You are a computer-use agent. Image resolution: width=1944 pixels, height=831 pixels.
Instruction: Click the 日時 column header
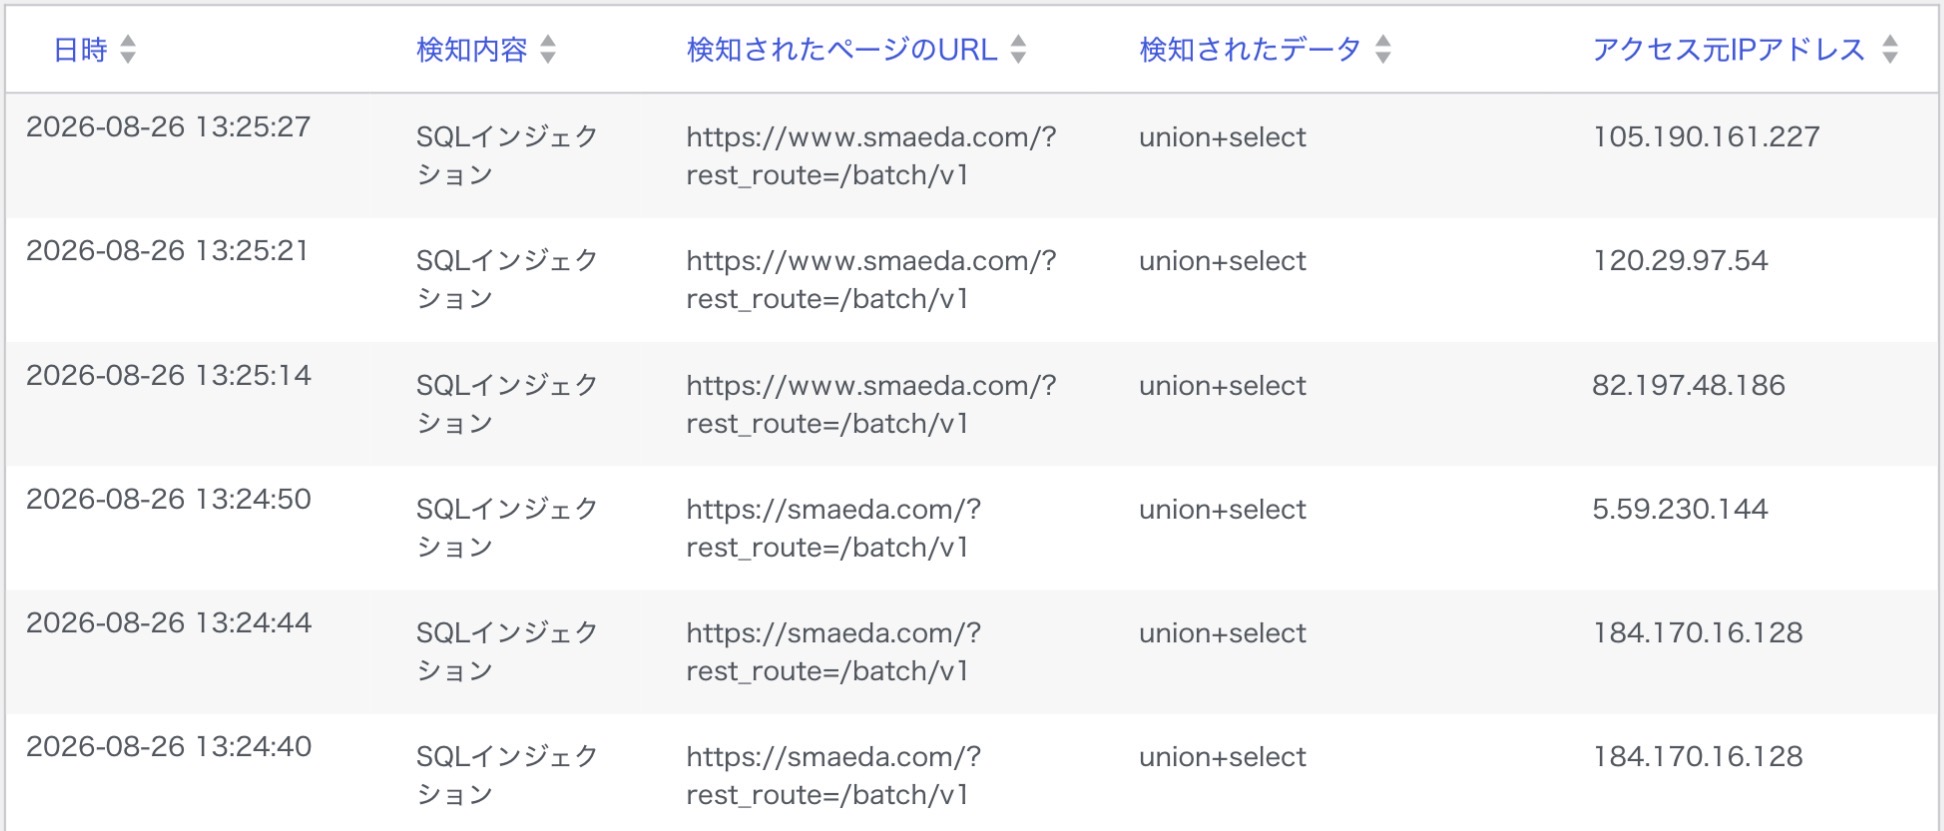[x=80, y=49]
